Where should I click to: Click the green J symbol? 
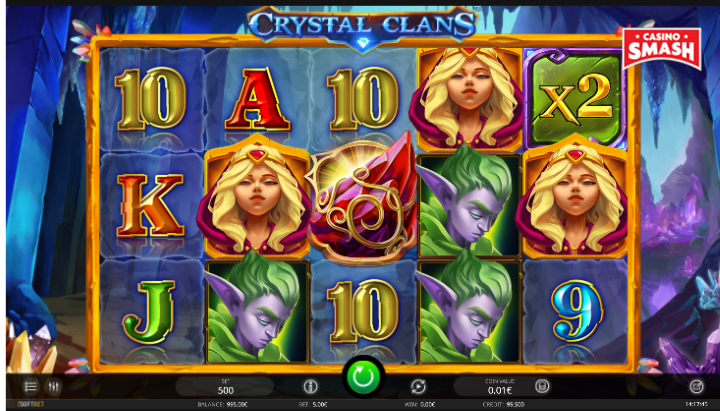click(149, 311)
